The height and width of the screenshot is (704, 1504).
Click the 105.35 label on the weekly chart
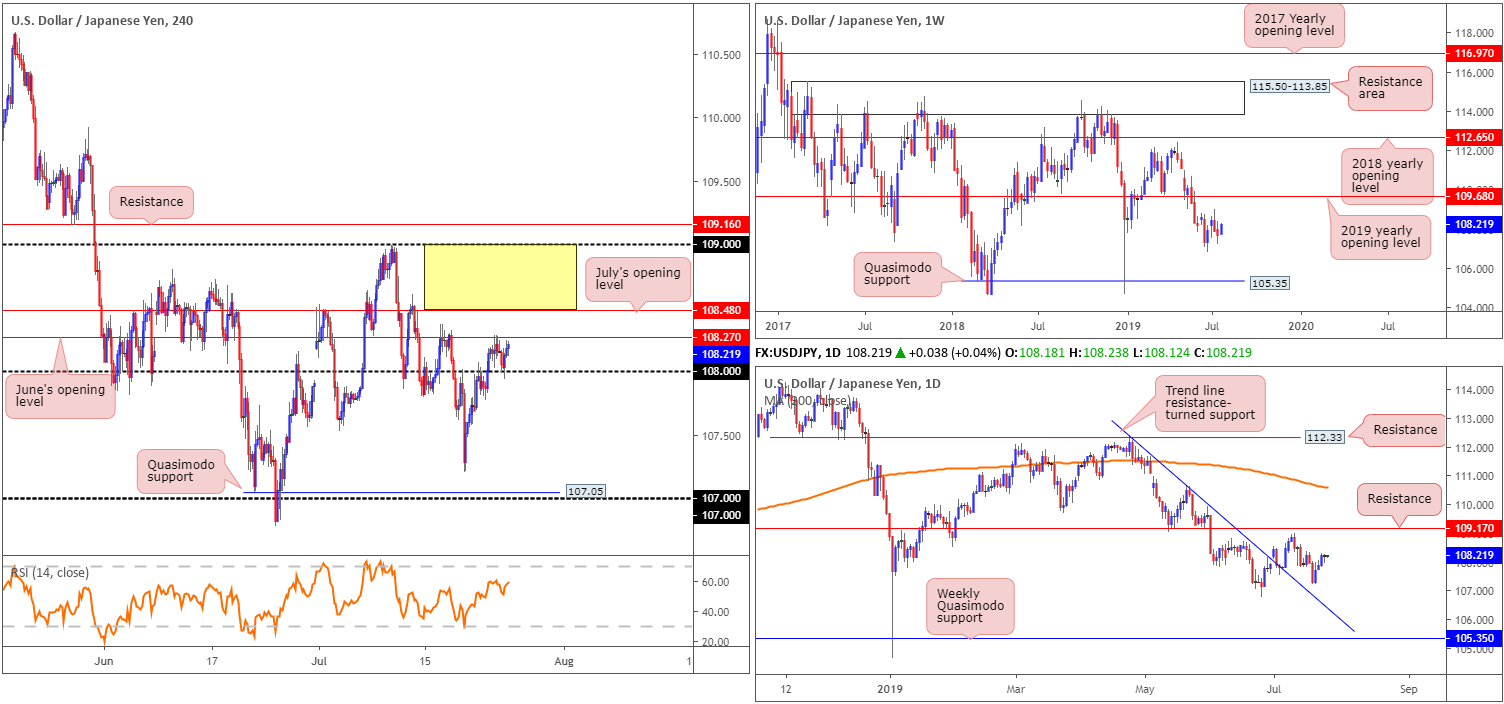[1268, 283]
